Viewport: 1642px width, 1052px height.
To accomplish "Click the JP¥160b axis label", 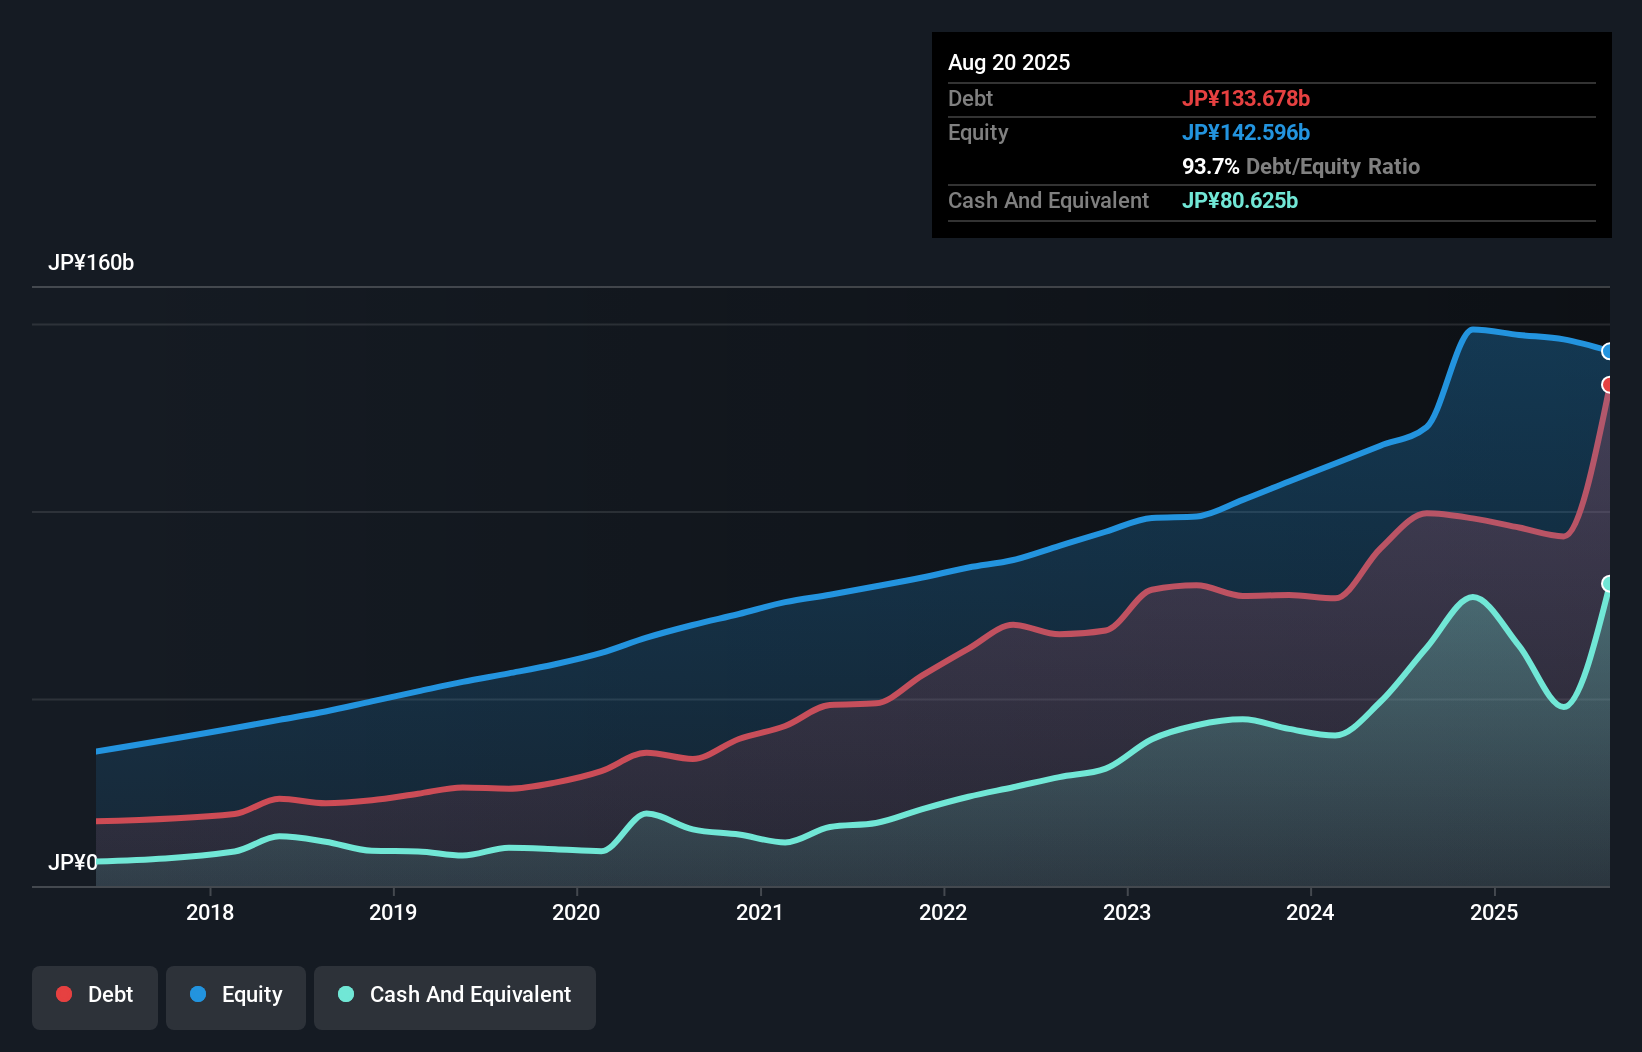I will click(x=93, y=263).
